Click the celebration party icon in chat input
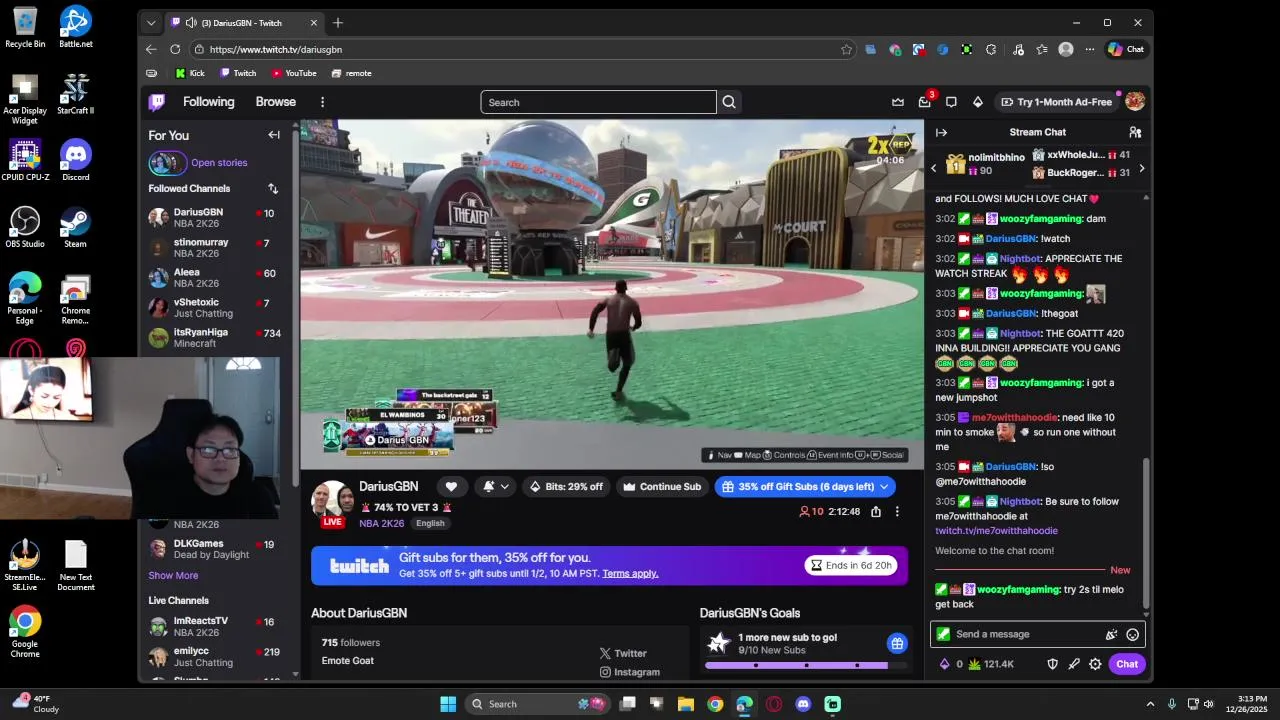This screenshot has width=1280, height=720. click(x=1111, y=634)
